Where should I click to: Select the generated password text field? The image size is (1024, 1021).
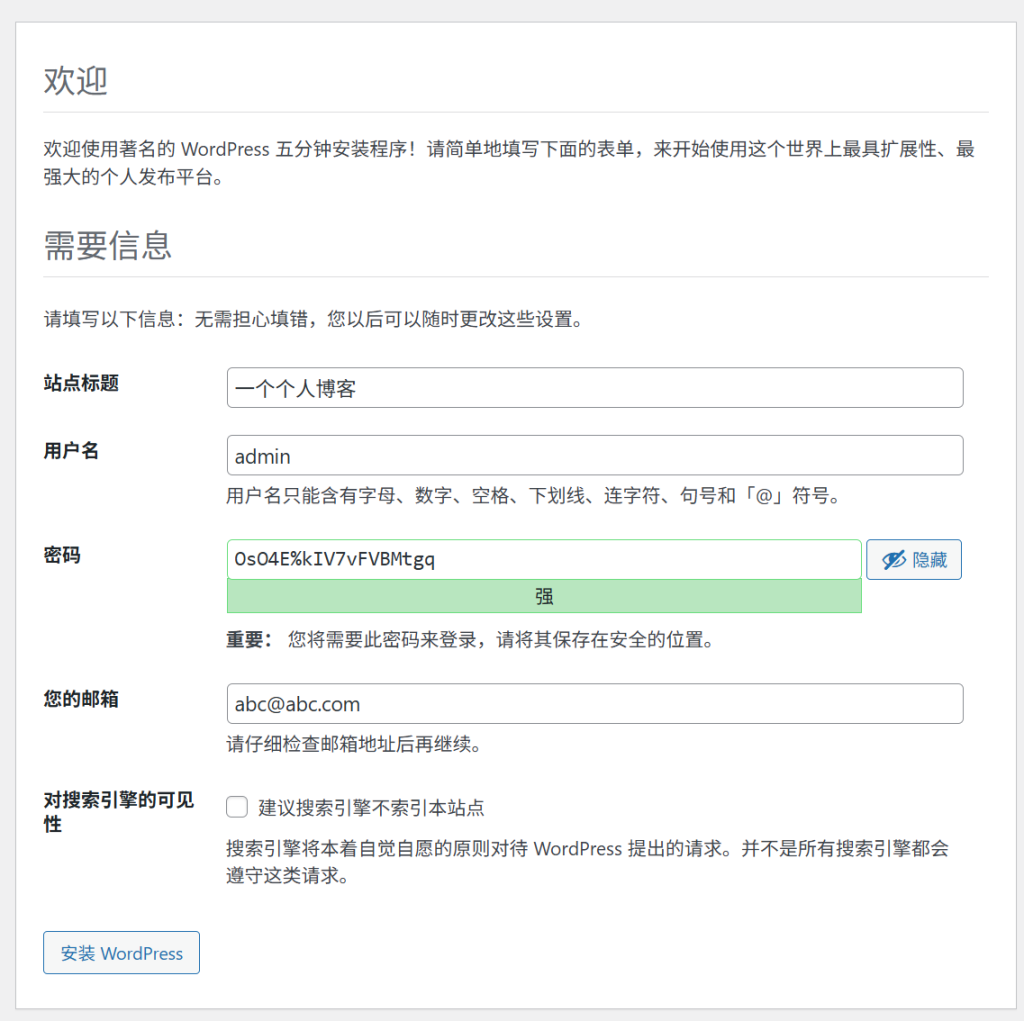543,560
